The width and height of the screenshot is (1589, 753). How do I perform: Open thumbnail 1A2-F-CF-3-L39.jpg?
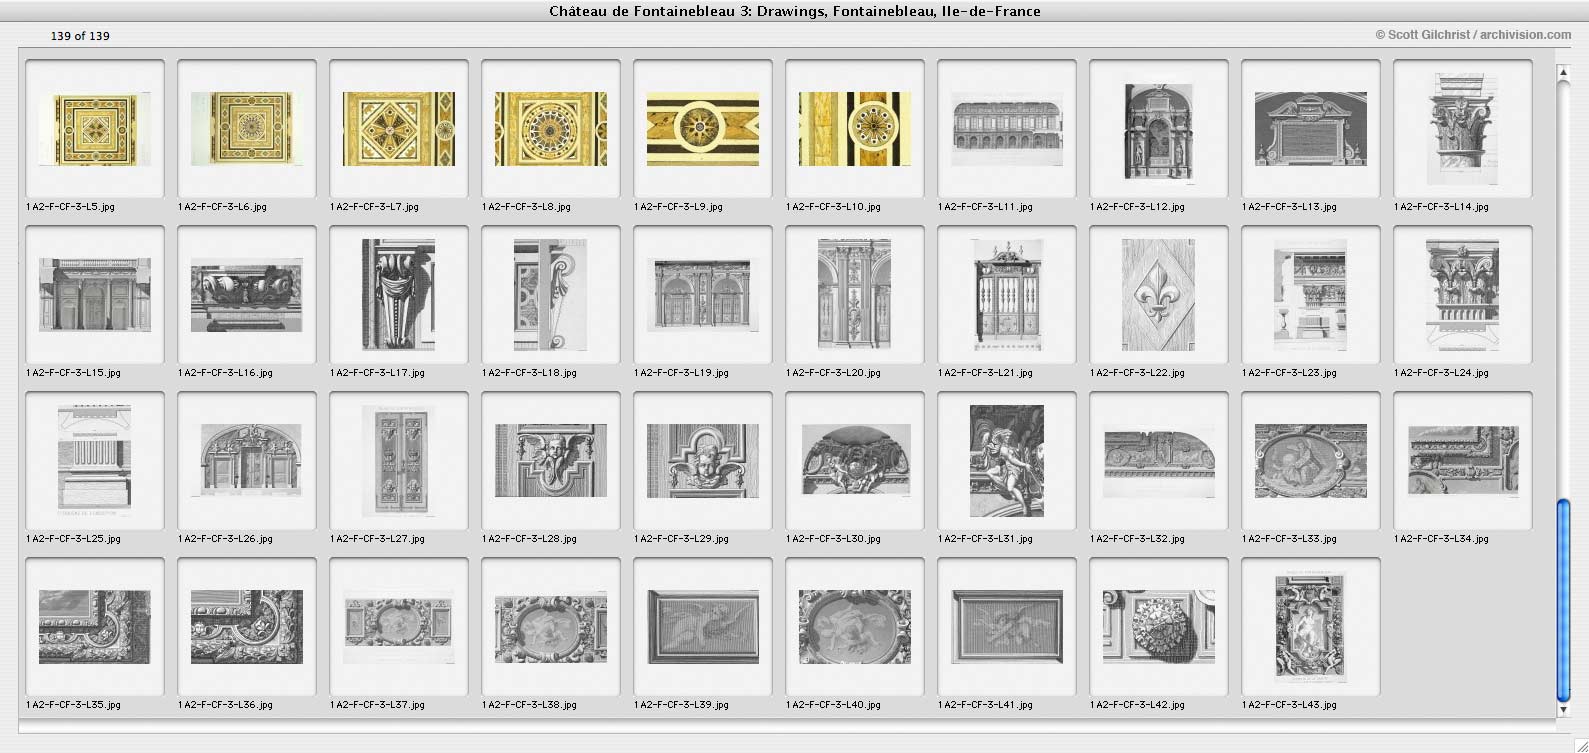703,628
